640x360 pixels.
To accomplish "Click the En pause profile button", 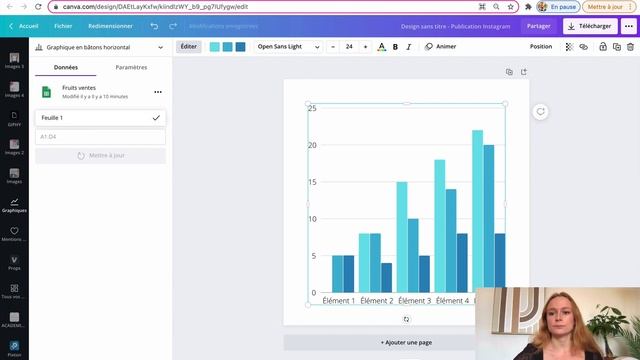I will (x=558, y=7).
